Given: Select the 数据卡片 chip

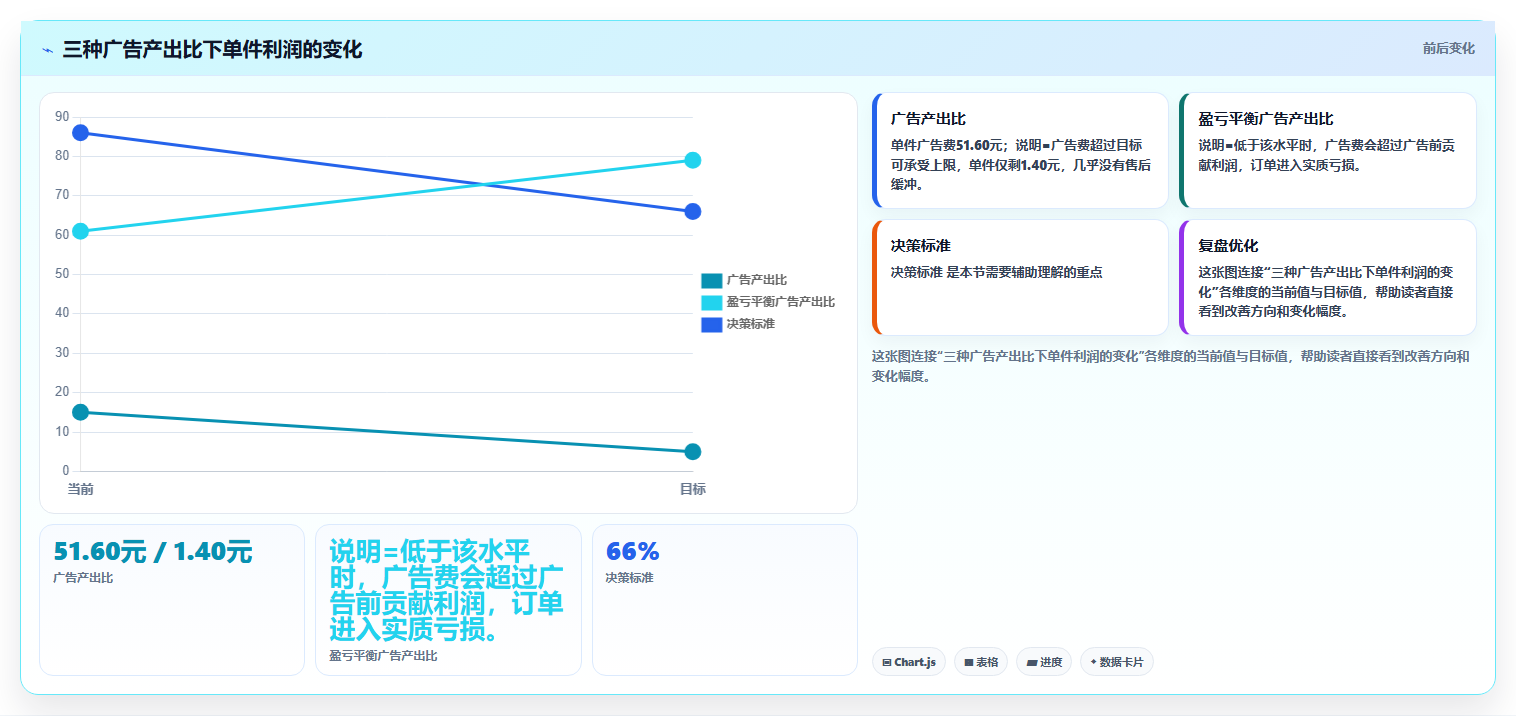Looking at the screenshot, I should point(1117,662).
